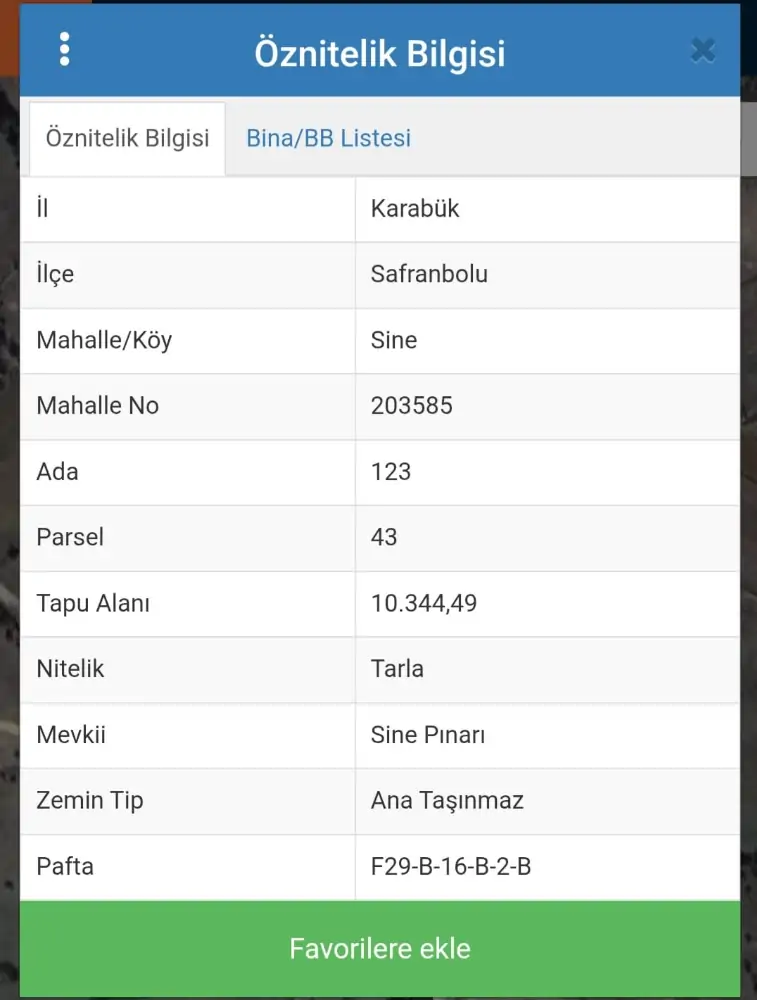Select the Nitelik row label
Image resolution: width=757 pixels, height=1000 pixels.
[70, 668]
